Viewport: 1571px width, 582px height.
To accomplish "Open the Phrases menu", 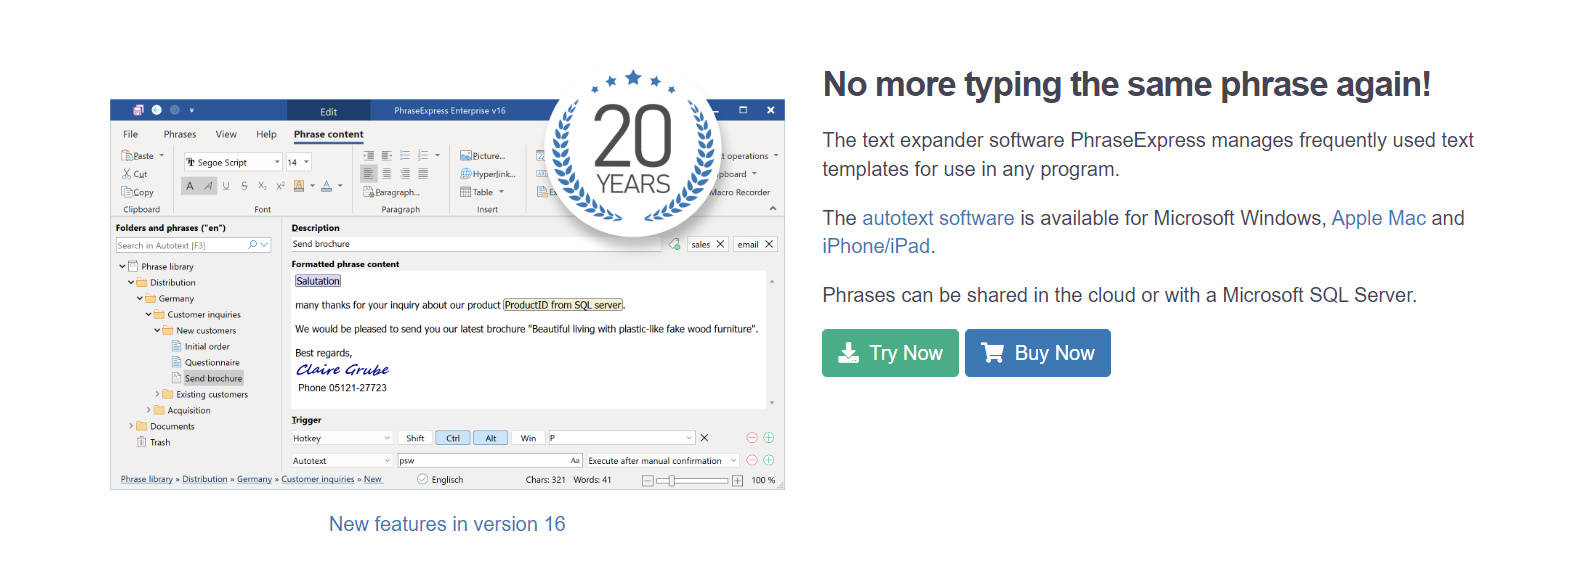I will pyautogui.click(x=180, y=134).
